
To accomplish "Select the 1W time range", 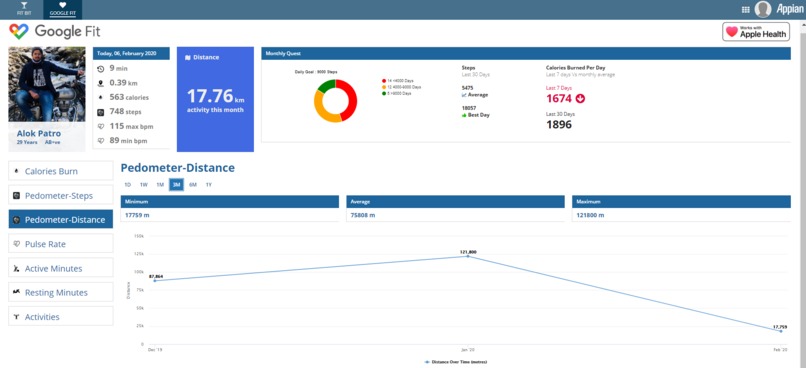I will click(x=144, y=185).
